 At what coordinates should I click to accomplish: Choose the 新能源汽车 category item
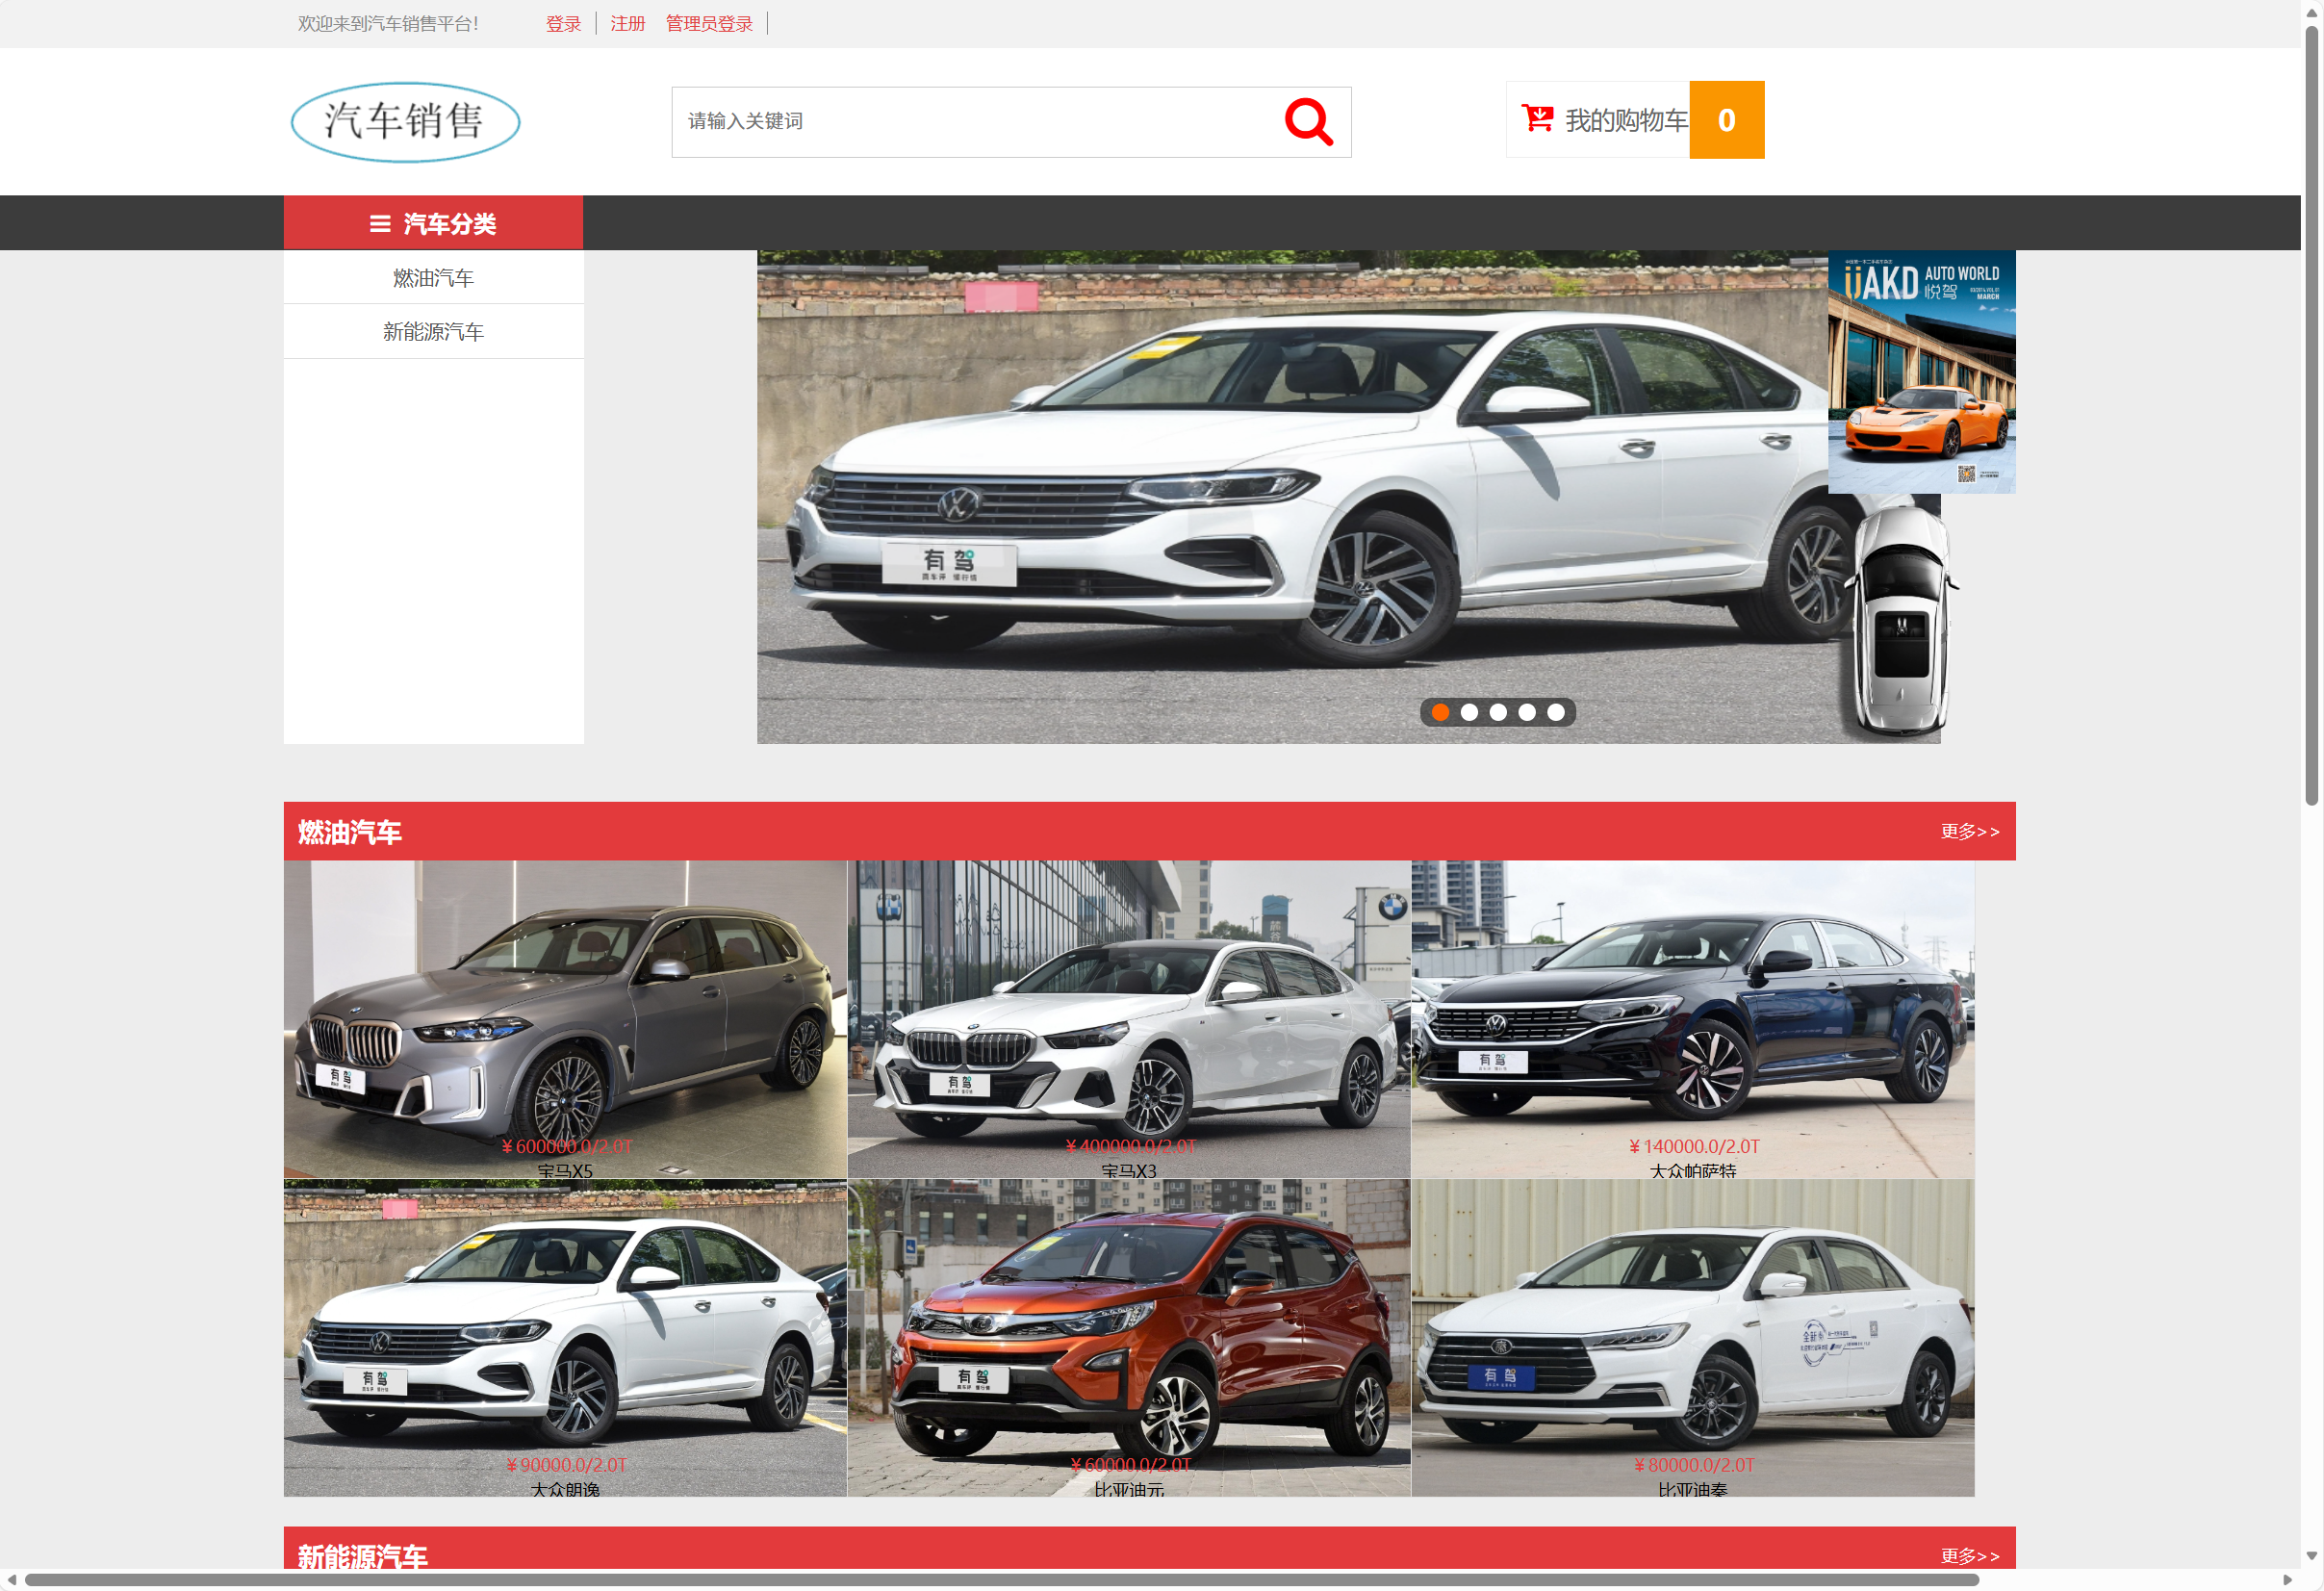click(x=433, y=332)
